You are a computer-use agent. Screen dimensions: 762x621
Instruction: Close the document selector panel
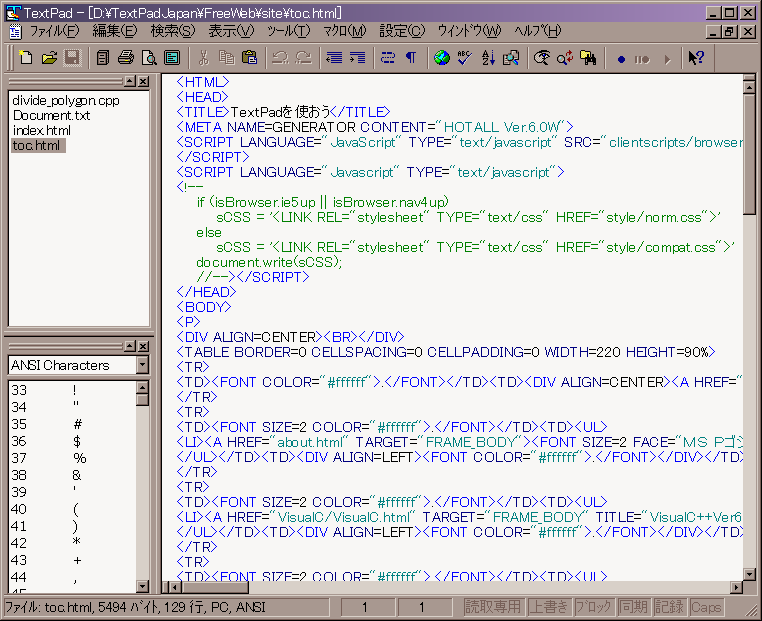[143, 81]
